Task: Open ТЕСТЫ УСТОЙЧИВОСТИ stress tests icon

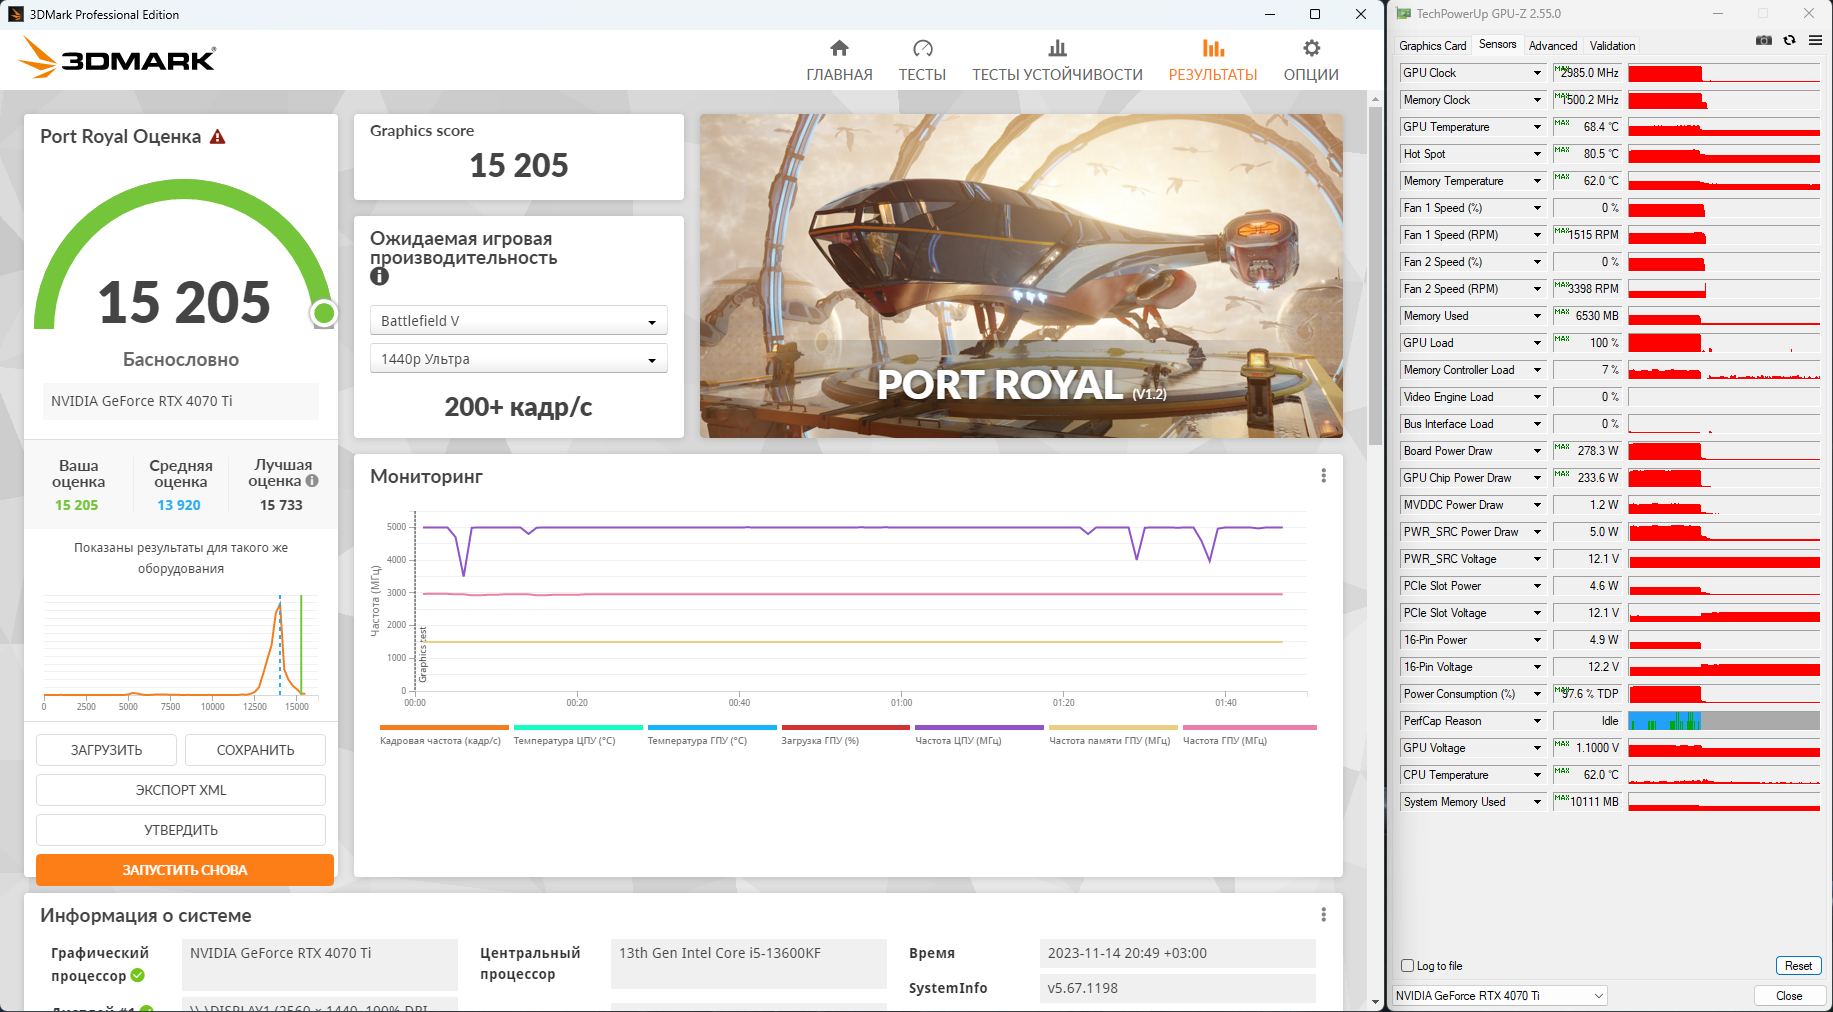Action: pos(1057,48)
